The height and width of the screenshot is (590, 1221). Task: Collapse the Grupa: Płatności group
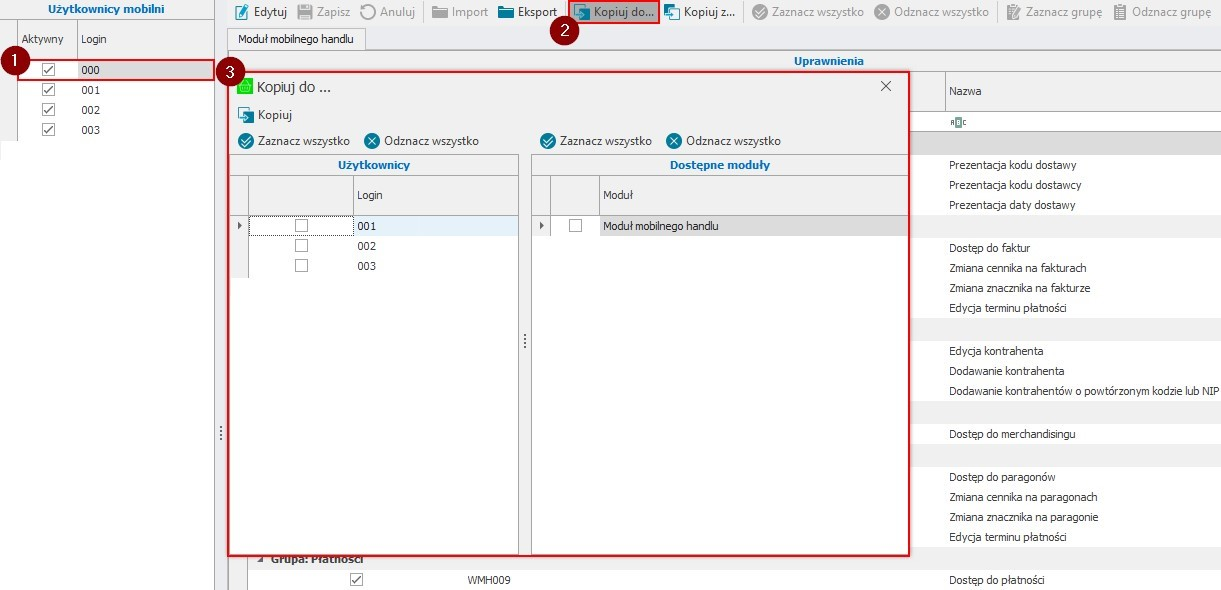tap(262, 559)
